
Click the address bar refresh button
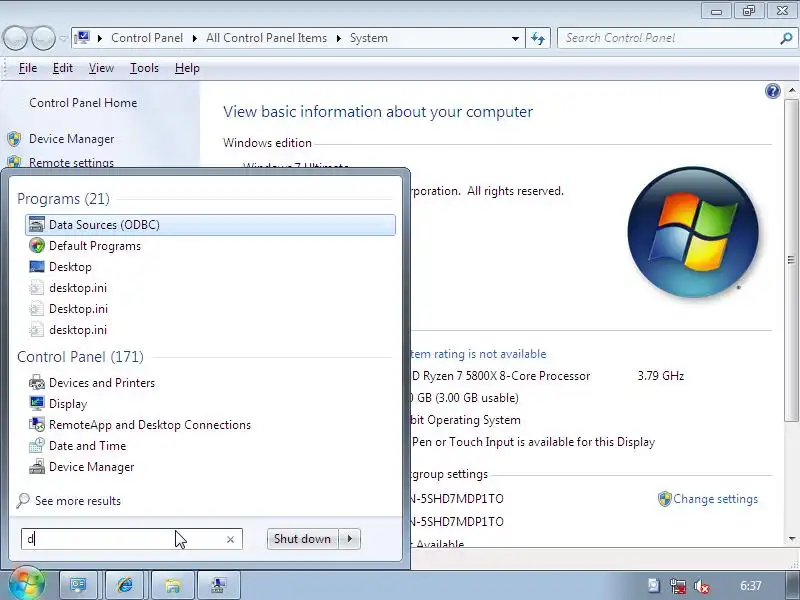tap(538, 38)
